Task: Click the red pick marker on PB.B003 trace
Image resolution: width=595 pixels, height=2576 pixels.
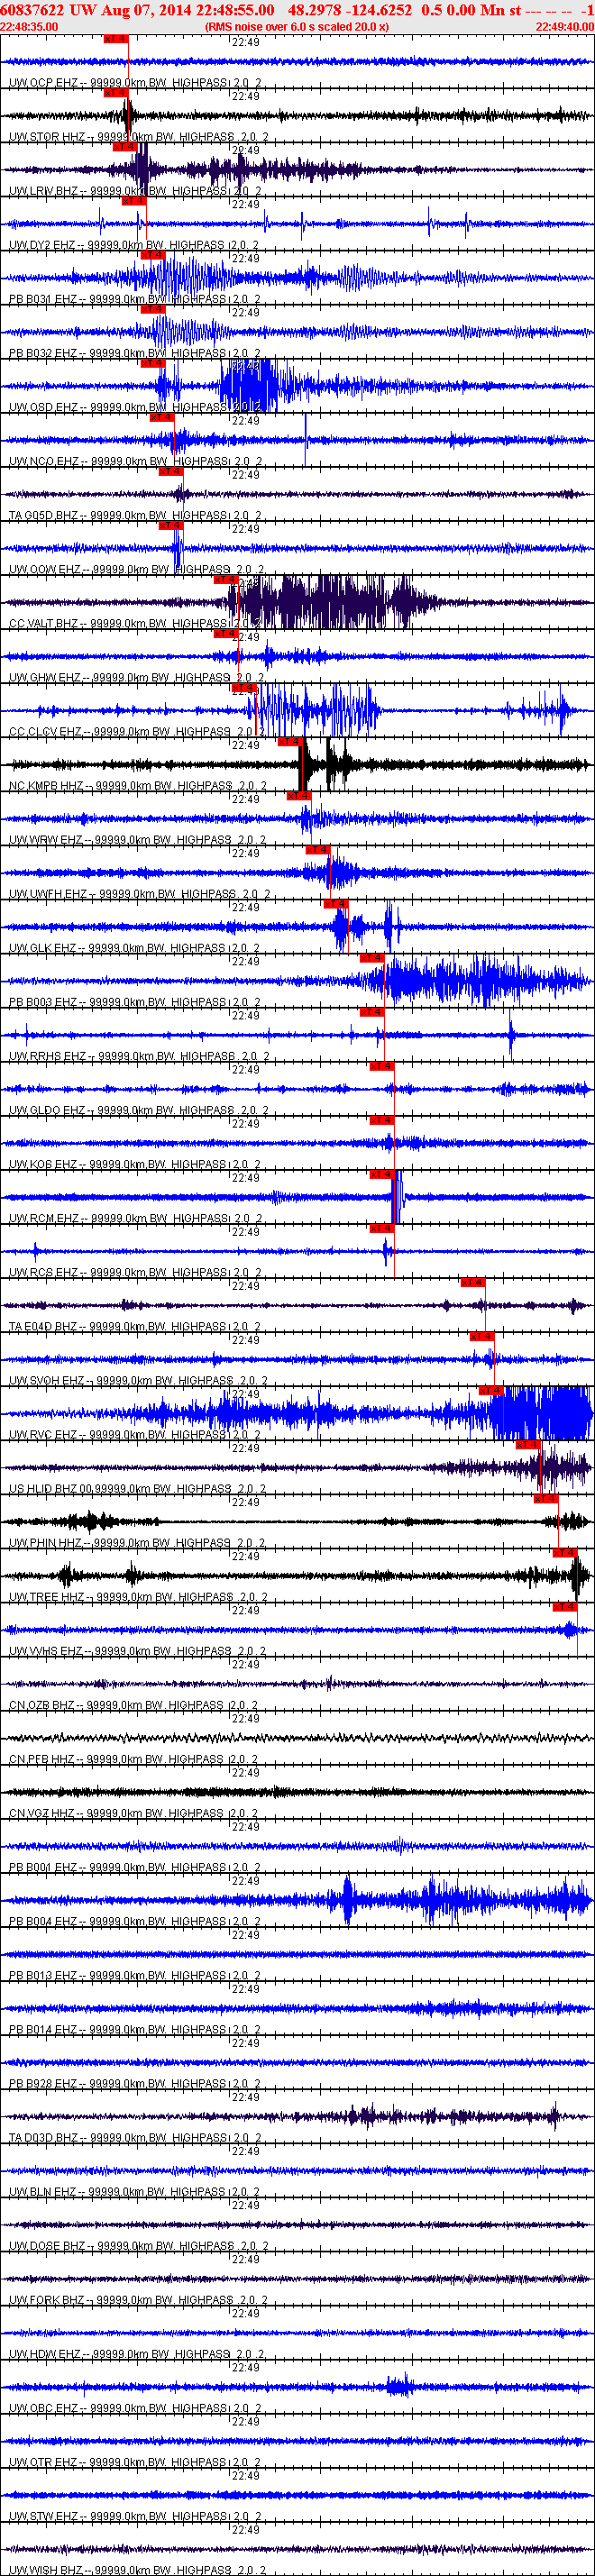Action: coord(371,958)
